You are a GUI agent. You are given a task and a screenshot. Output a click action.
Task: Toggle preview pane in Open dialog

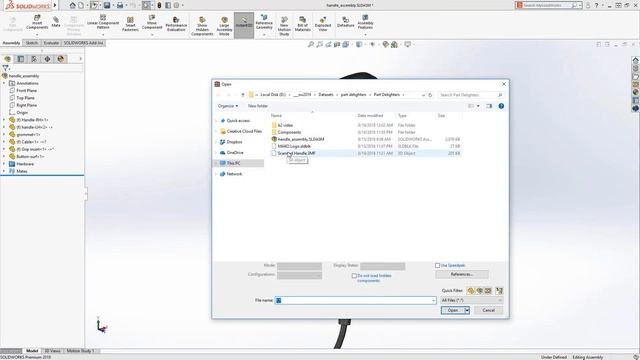point(489,106)
